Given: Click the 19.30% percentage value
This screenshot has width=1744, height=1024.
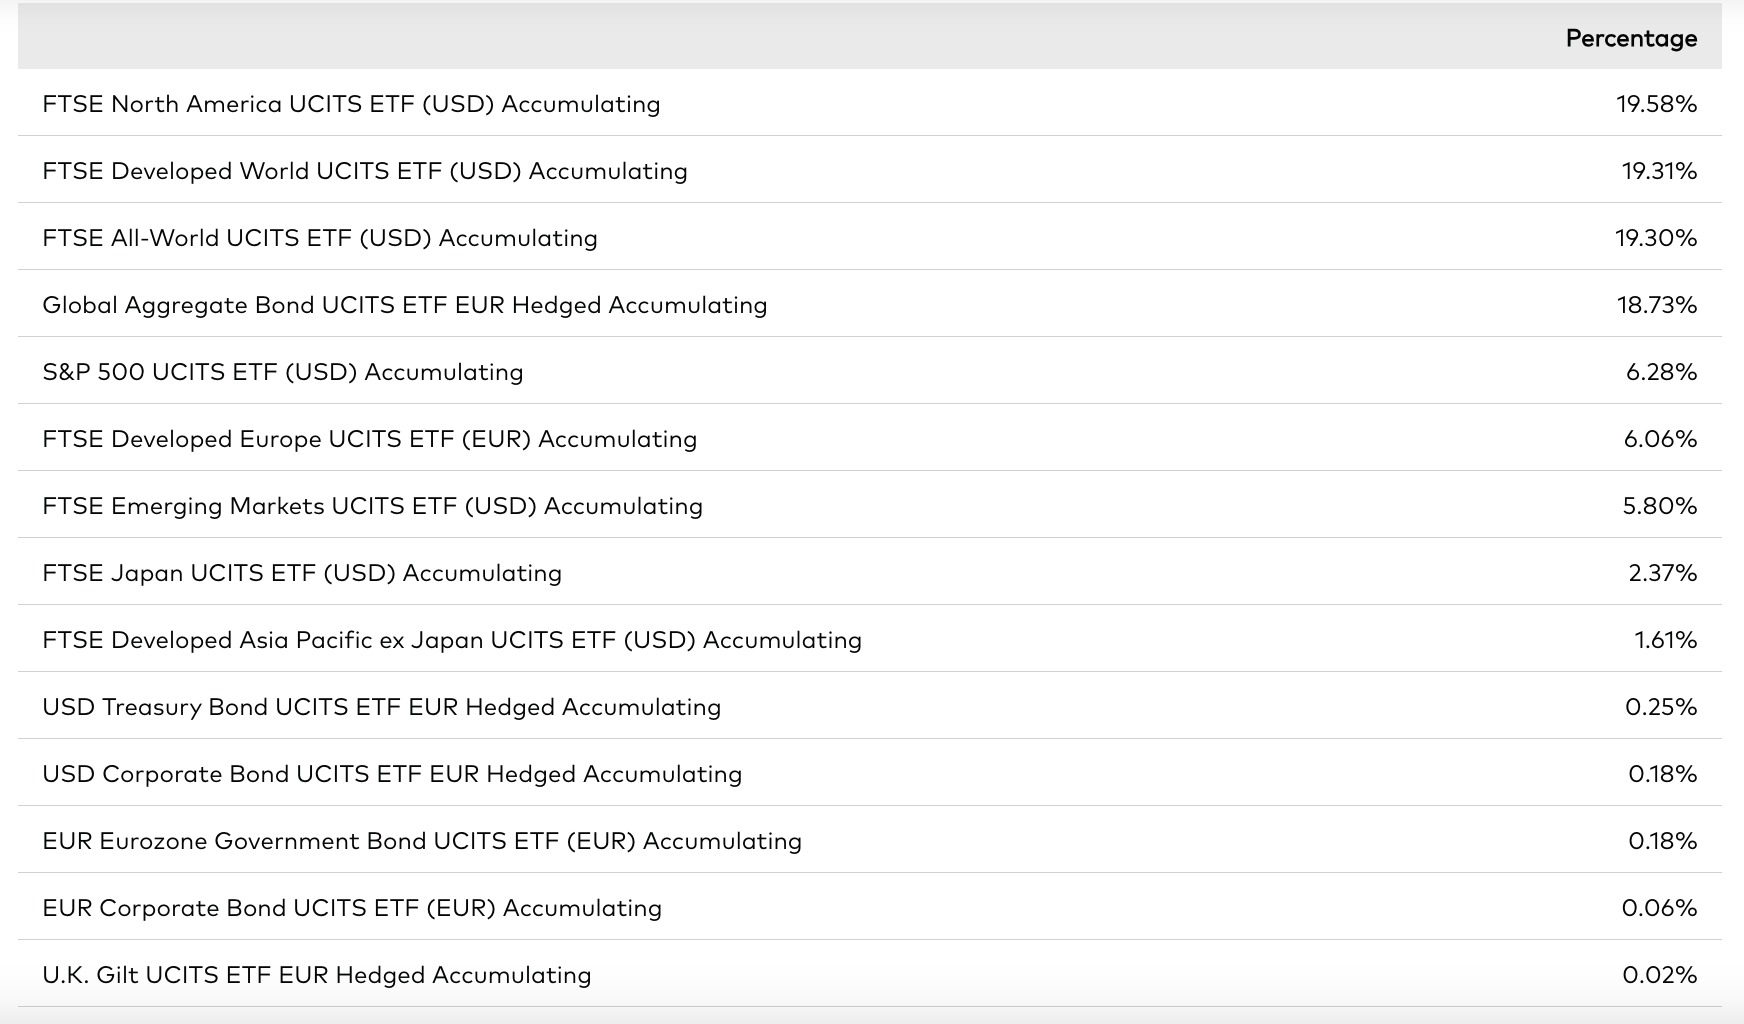Looking at the screenshot, I should [1656, 238].
